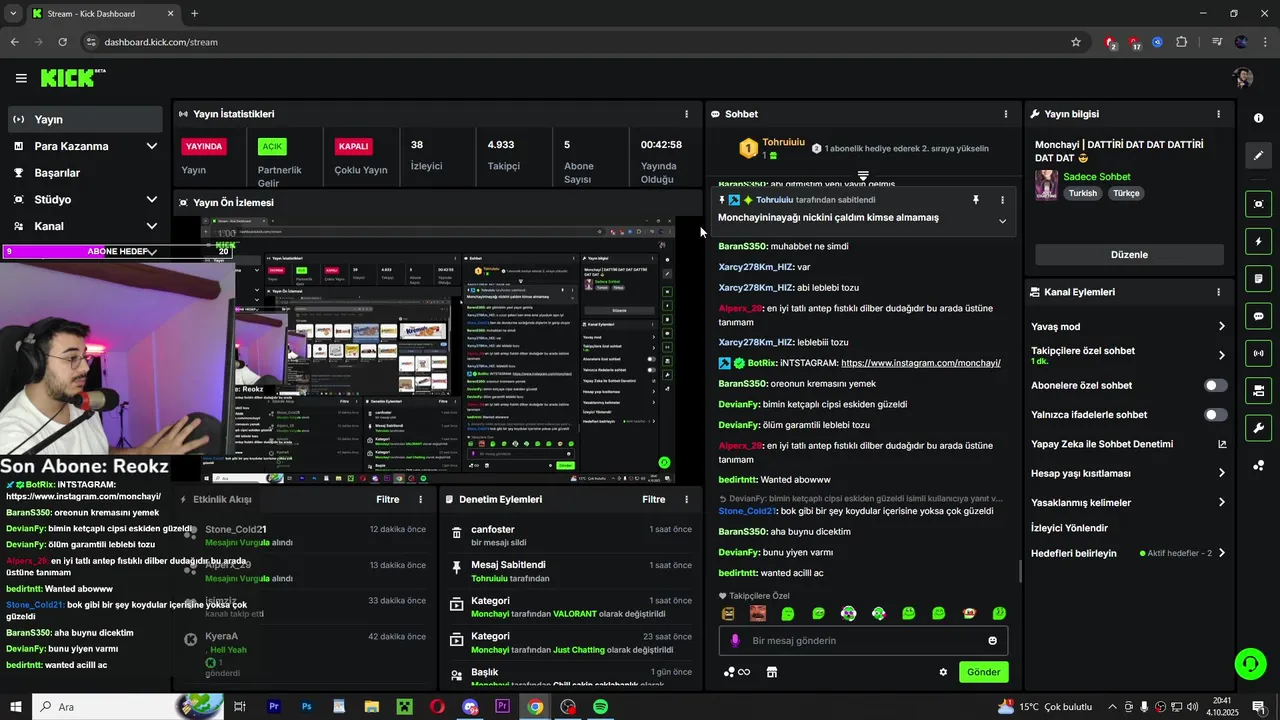The width and height of the screenshot is (1280, 720).
Task: Click the info icon in the right sidebar
Action: click(1258, 118)
